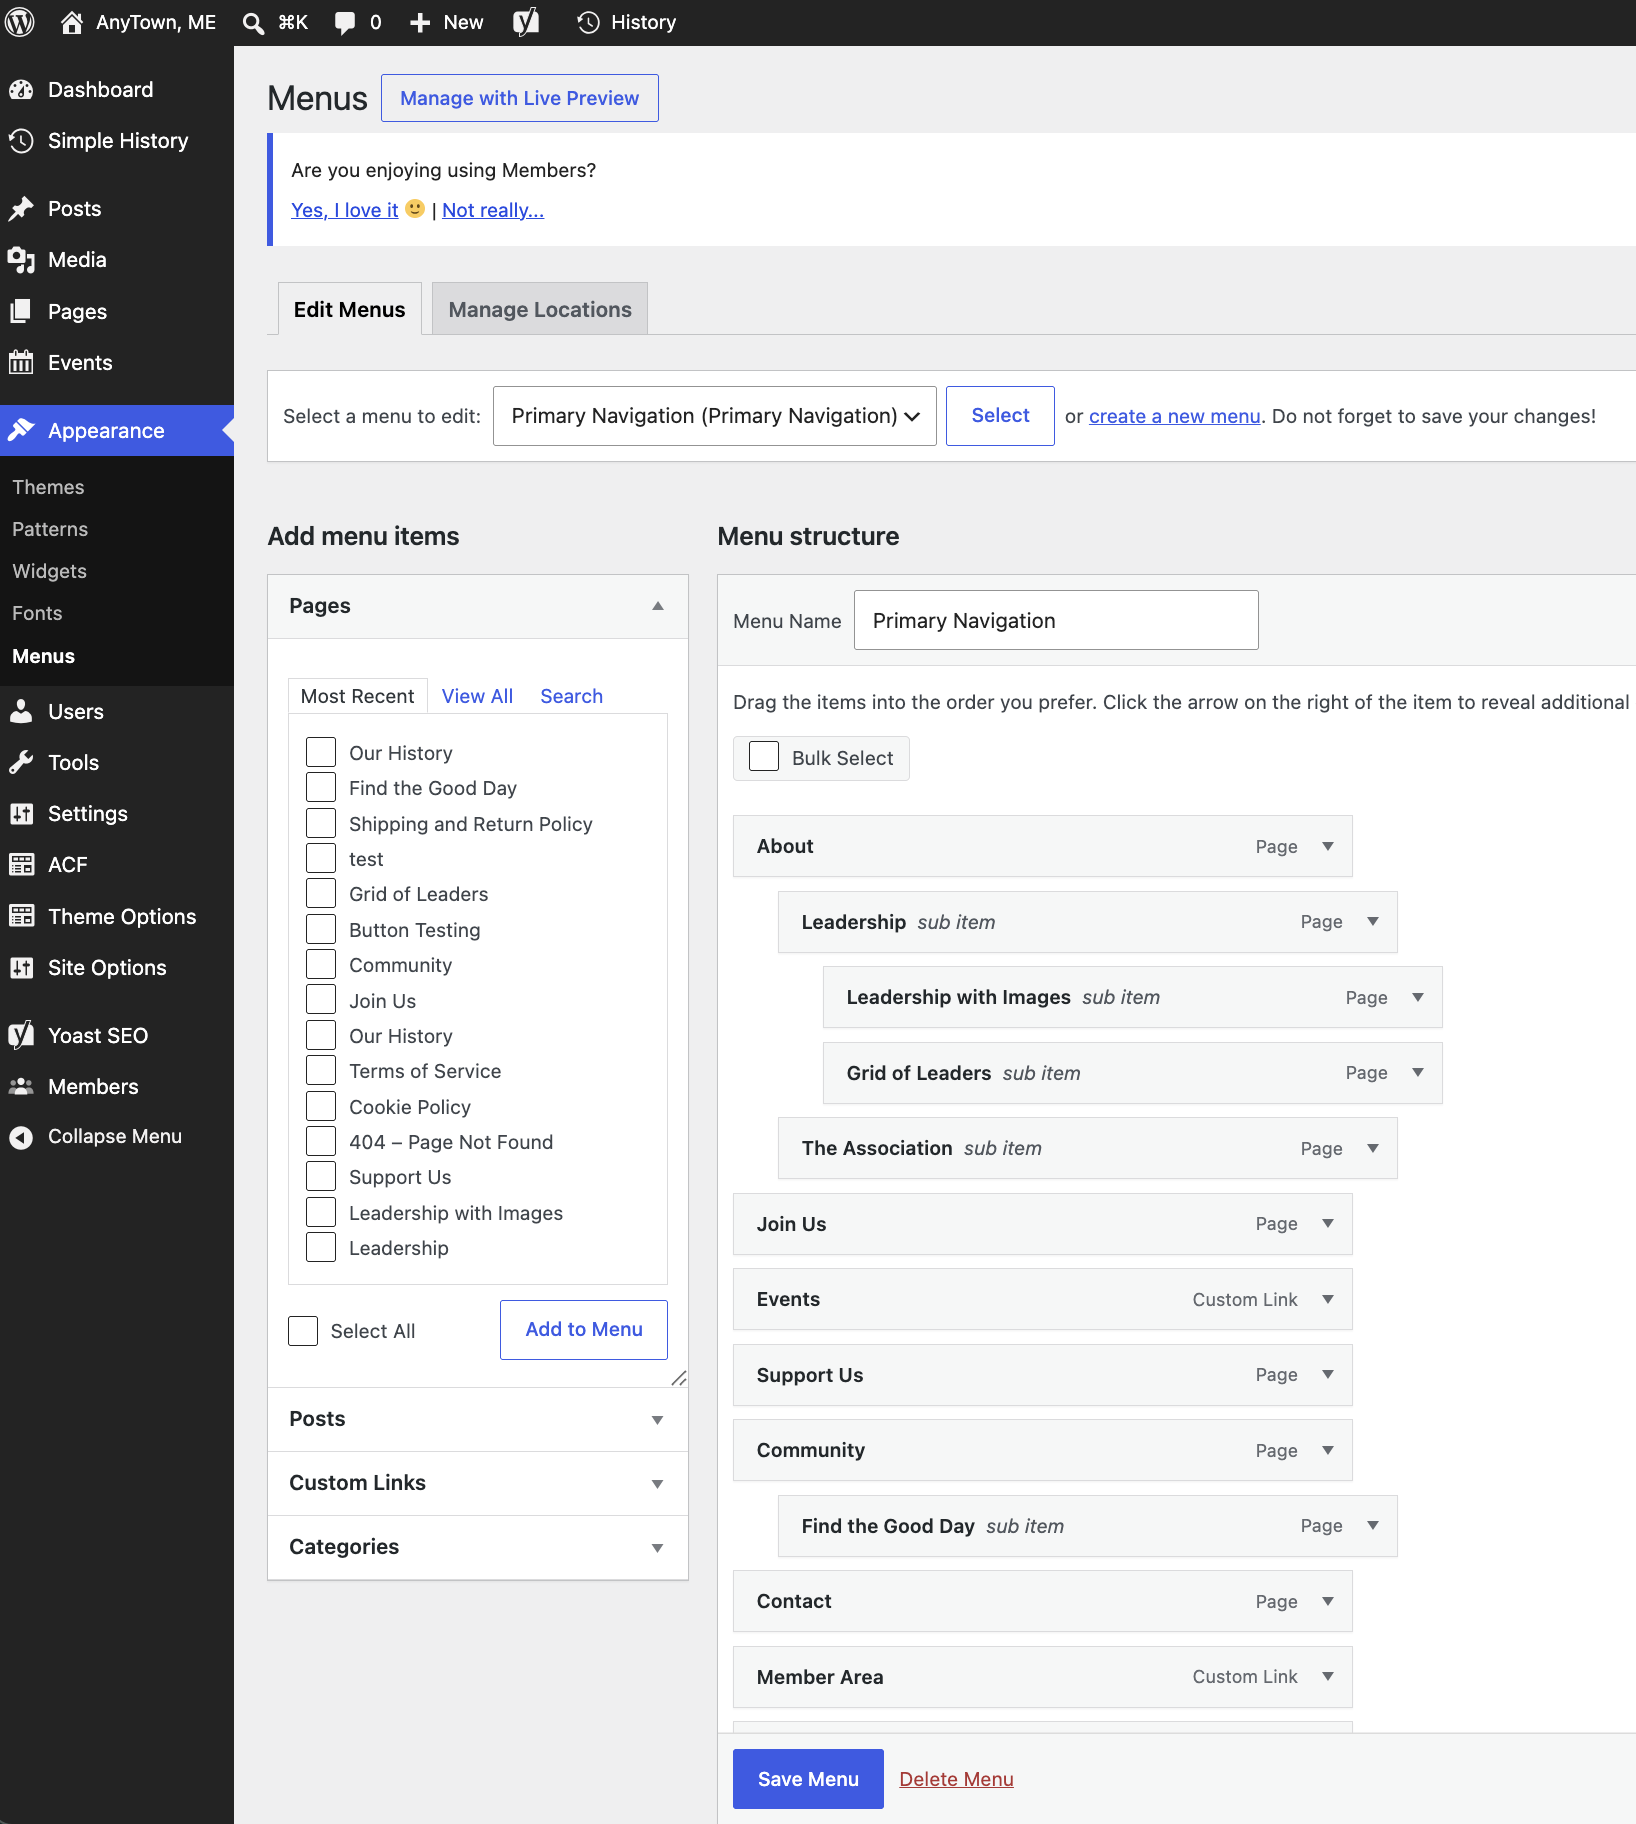Click the Yoast SEO sidebar icon
Viewport: 1636px width, 1824px height.
tap(21, 1036)
